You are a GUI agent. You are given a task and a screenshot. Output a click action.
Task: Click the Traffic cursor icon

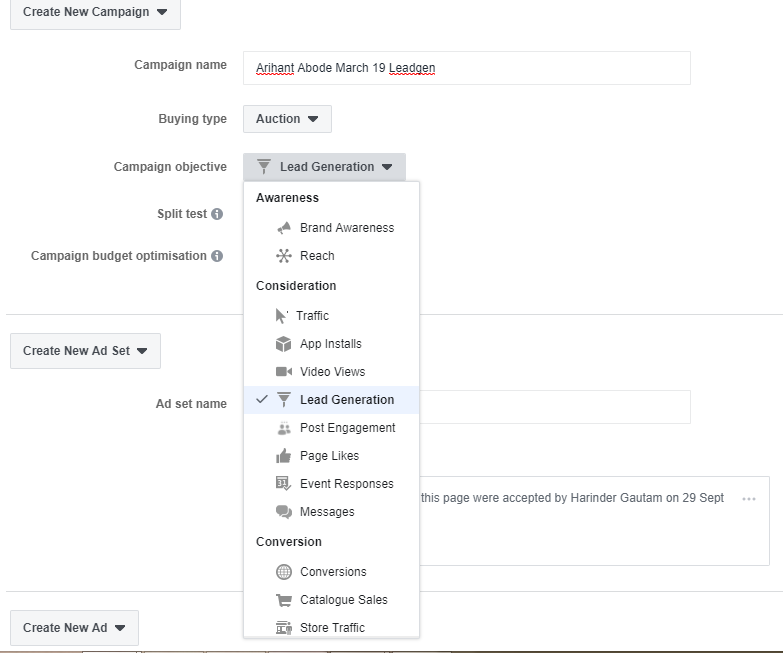[282, 316]
